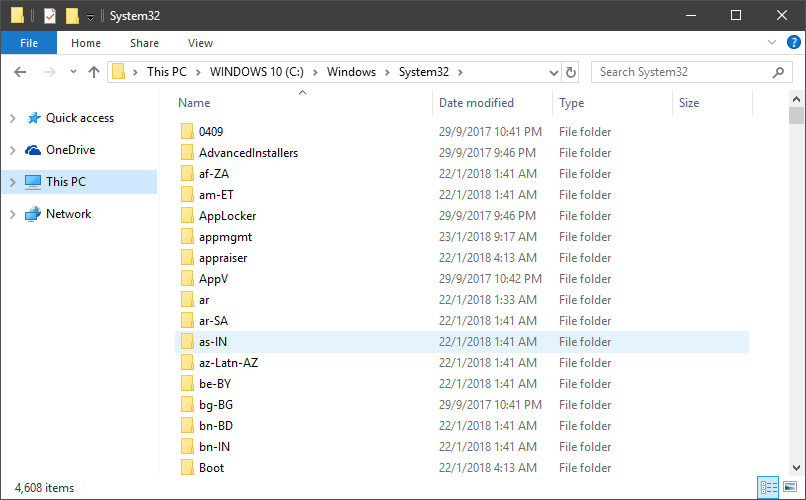806x500 pixels.
Task: Click the 4,608 items status text
Action: (x=44, y=488)
